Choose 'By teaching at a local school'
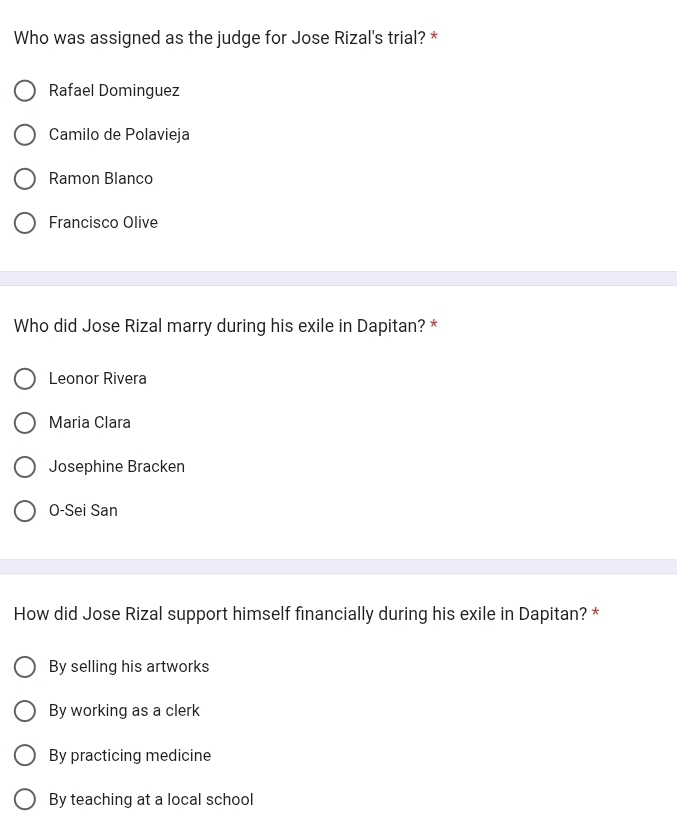The image size is (677, 840). pos(25,800)
